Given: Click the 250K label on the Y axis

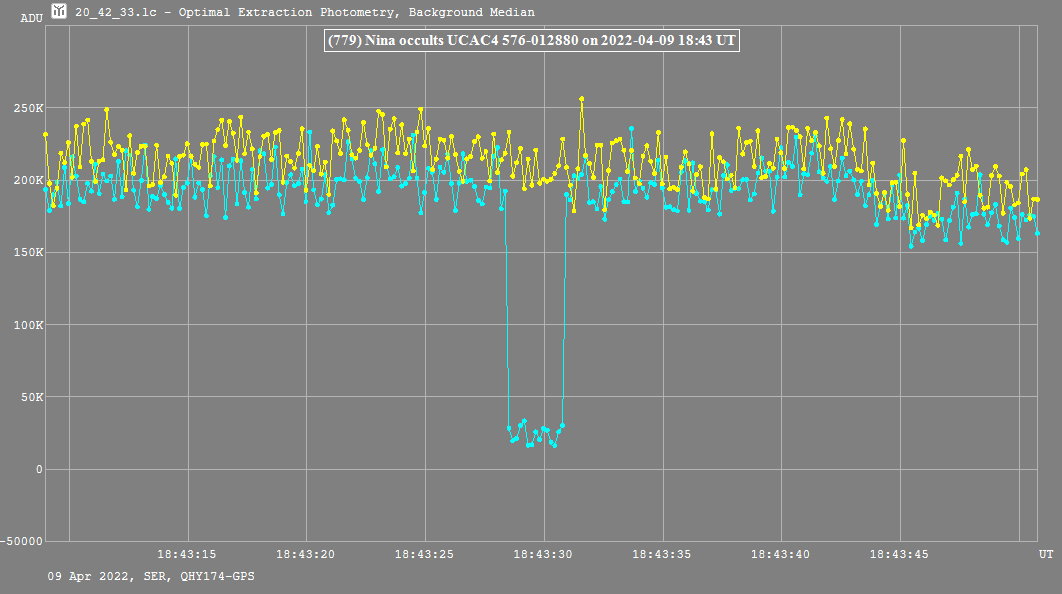Looking at the screenshot, I should (x=27, y=108).
